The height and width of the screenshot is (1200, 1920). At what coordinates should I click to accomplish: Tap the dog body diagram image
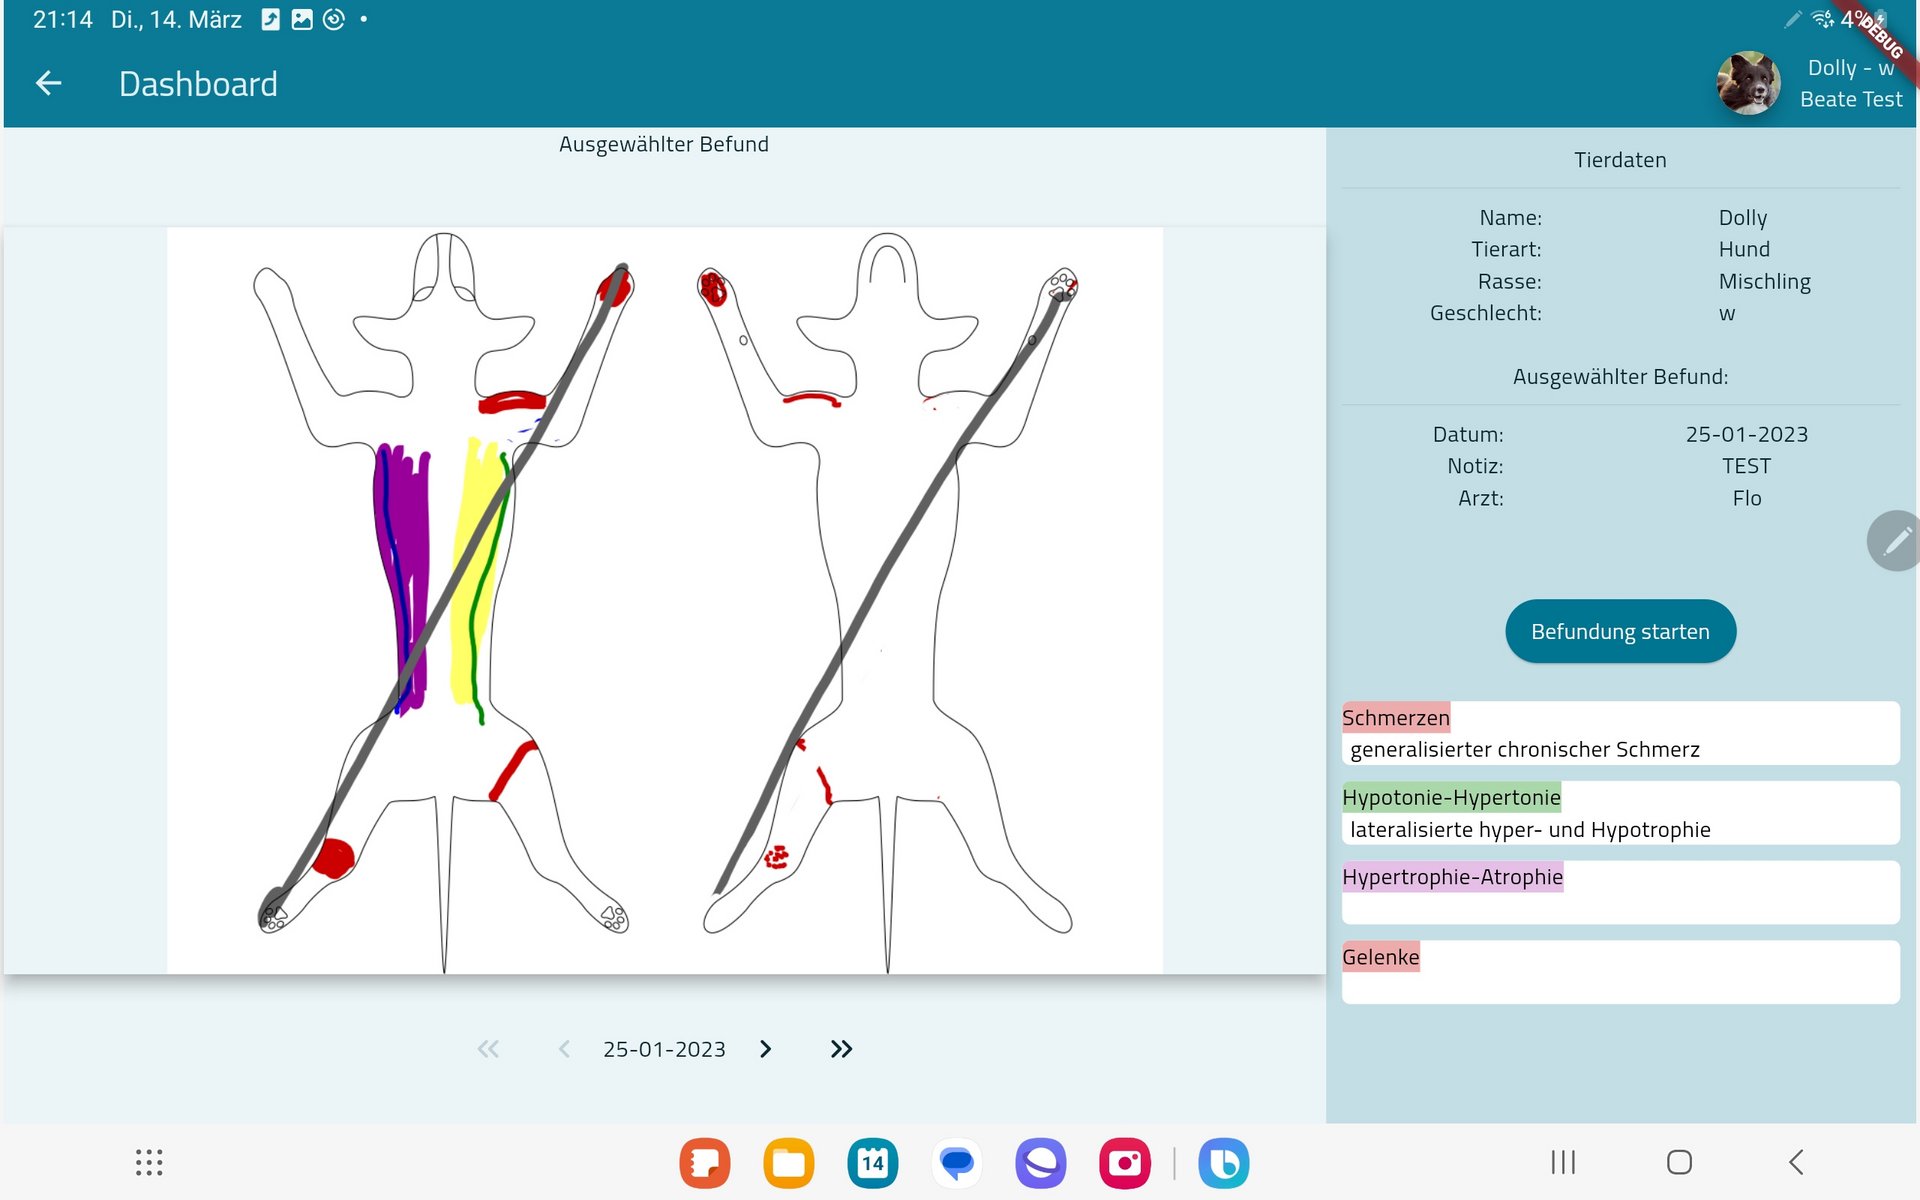[x=664, y=600]
